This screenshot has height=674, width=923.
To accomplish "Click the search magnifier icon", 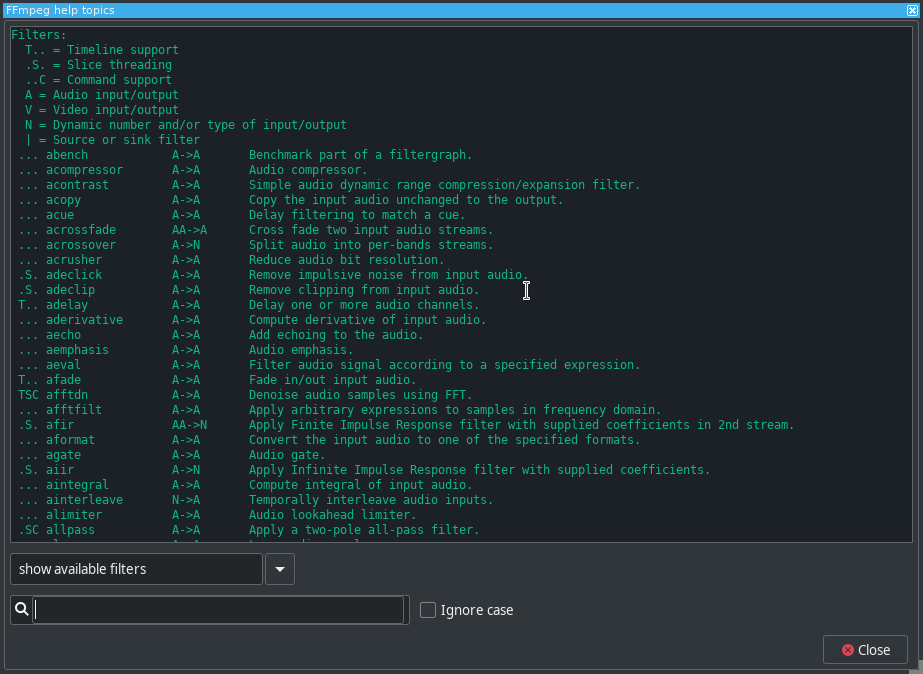I will coord(22,609).
